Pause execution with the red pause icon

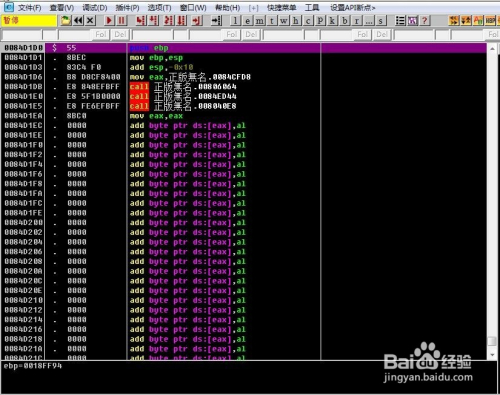pyautogui.click(x=121, y=21)
